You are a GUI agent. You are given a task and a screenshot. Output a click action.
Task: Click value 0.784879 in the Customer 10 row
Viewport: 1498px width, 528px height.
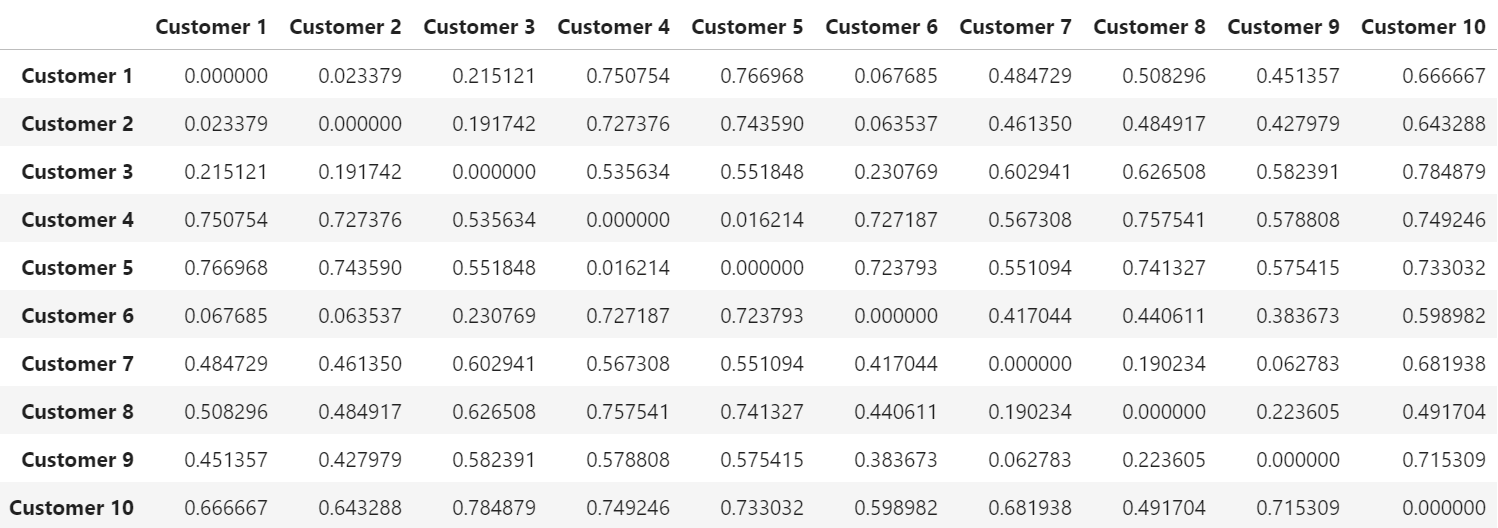pyautogui.click(x=494, y=508)
